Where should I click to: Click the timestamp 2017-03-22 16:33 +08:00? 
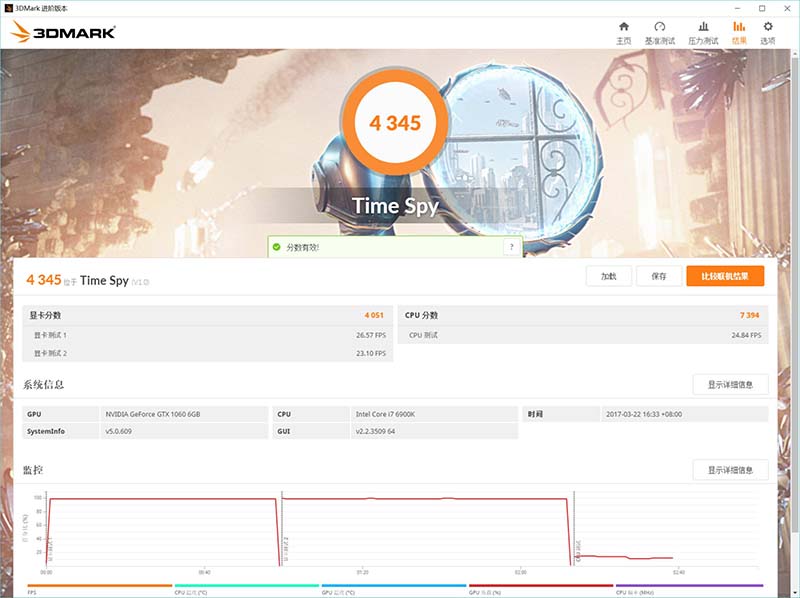(644, 414)
